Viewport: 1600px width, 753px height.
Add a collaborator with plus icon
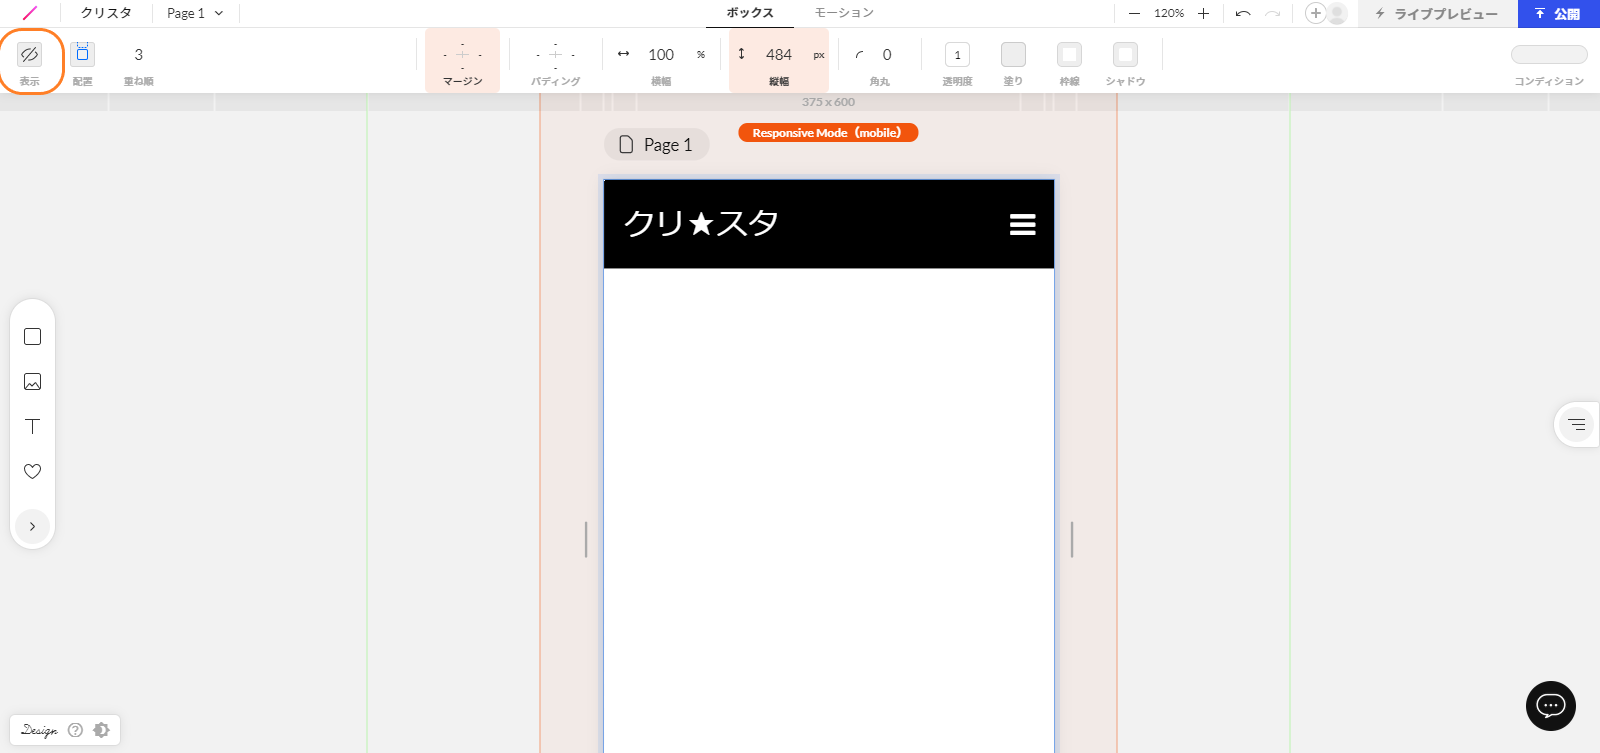tap(1316, 13)
